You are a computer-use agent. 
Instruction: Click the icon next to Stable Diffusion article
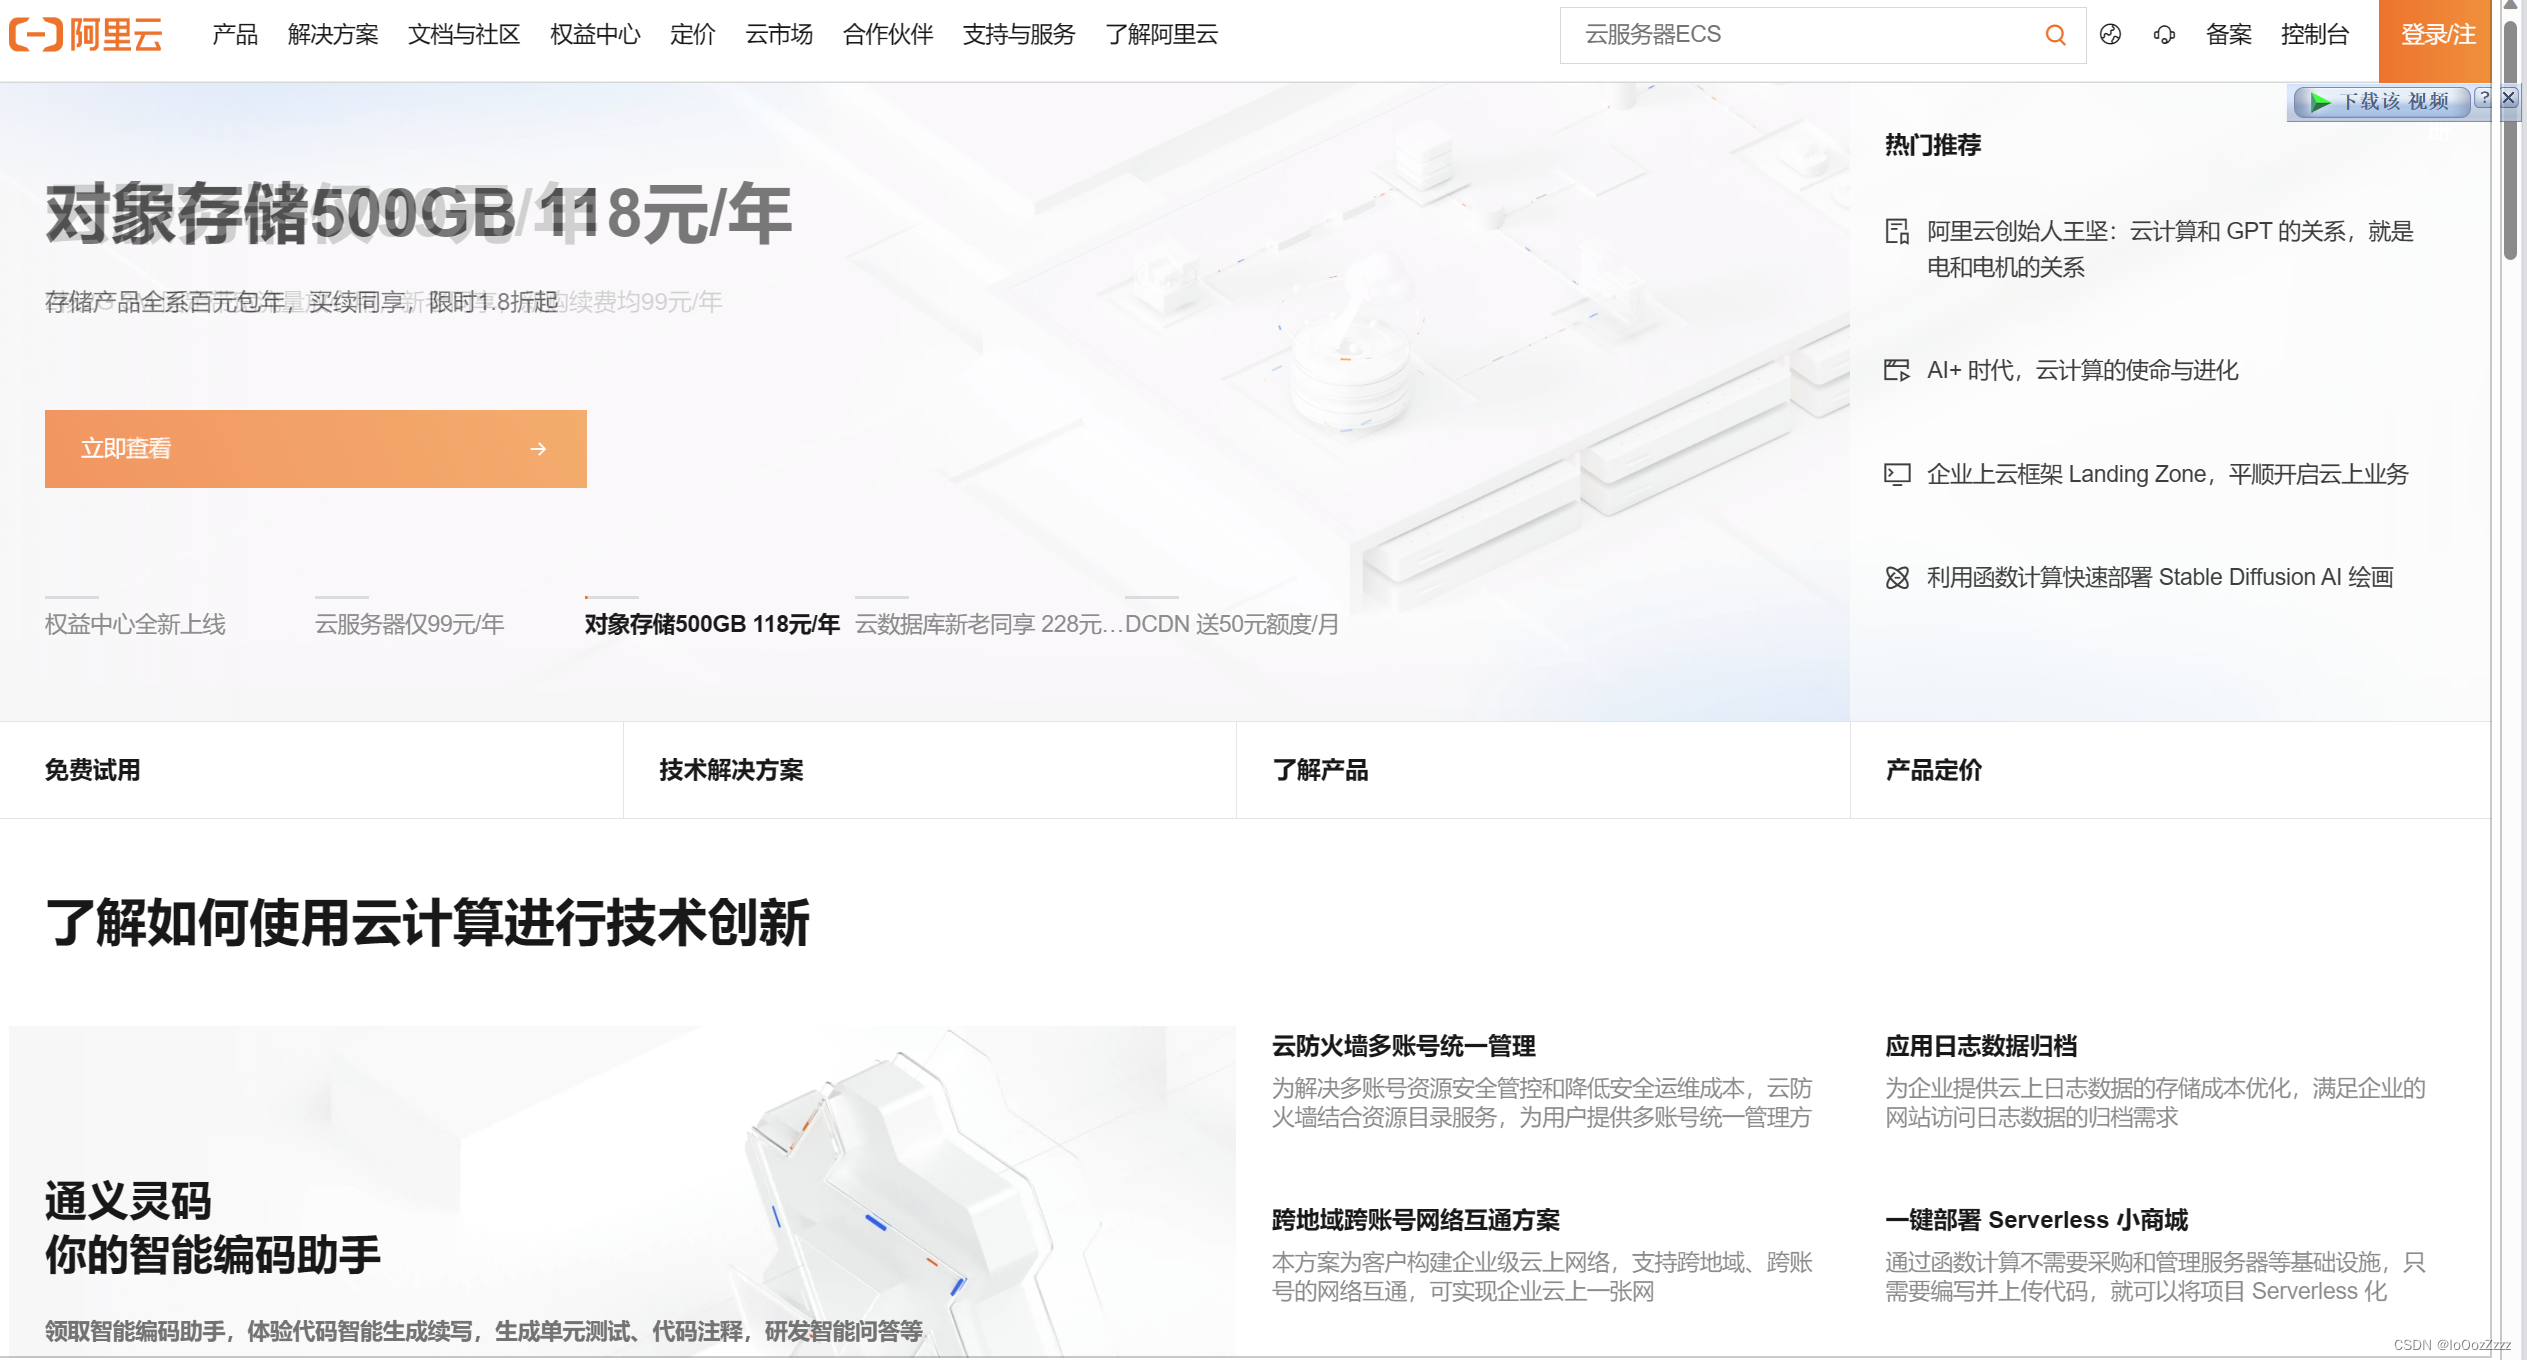coord(1897,578)
